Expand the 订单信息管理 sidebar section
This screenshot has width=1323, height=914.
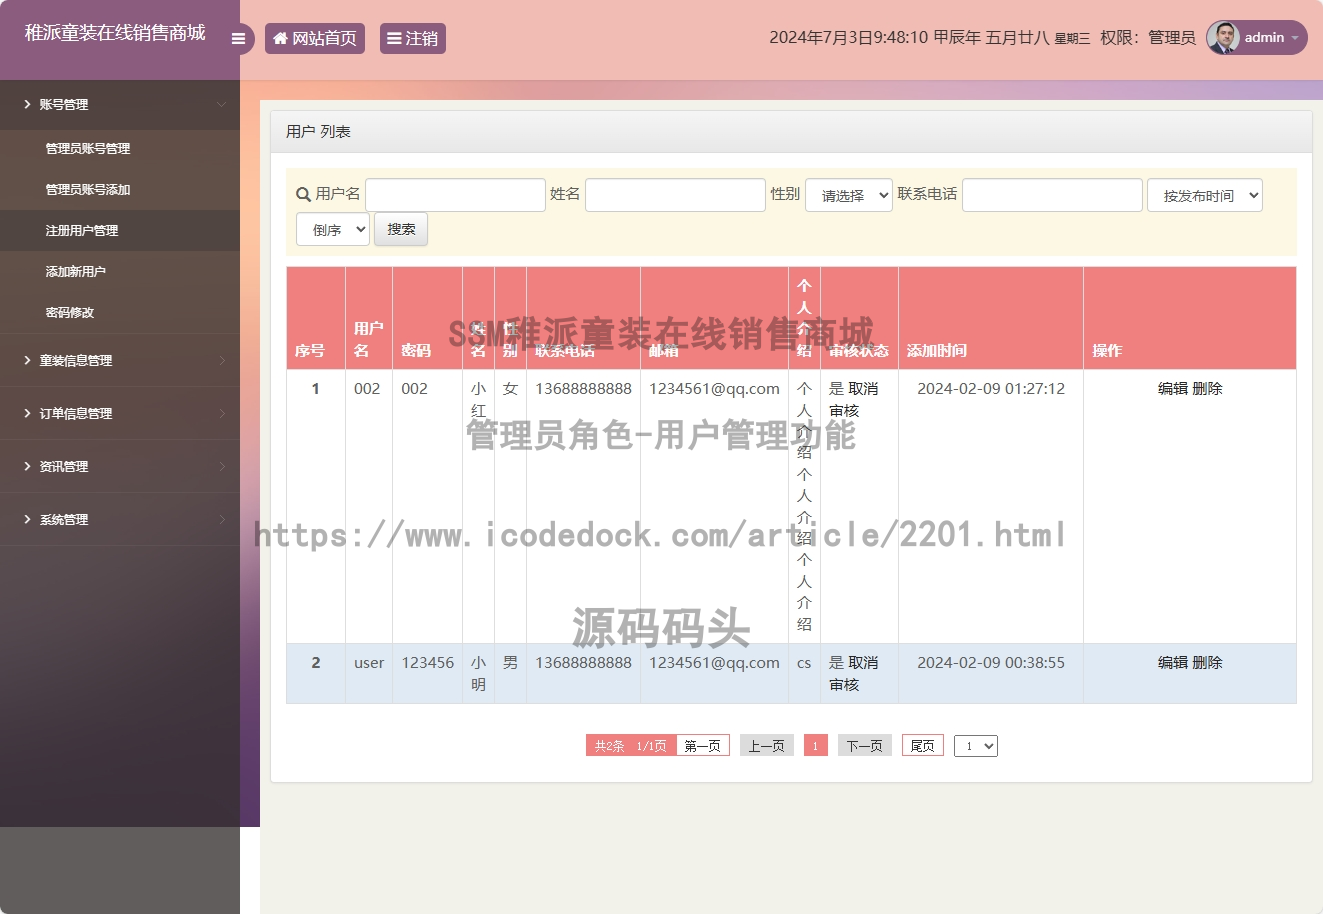pyautogui.click(x=120, y=413)
